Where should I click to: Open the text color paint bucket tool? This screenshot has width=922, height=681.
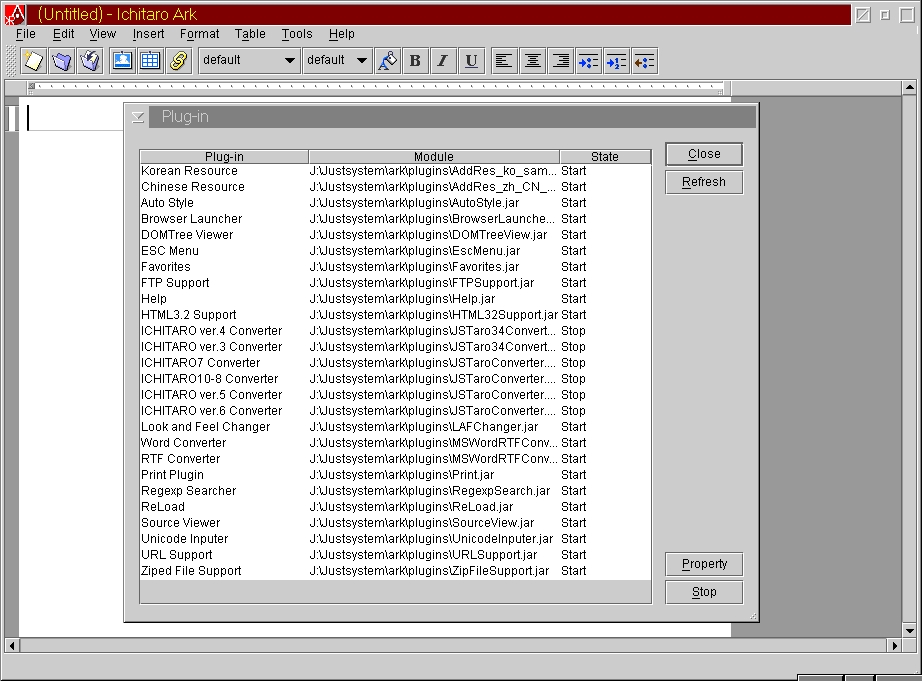pyautogui.click(x=387, y=61)
